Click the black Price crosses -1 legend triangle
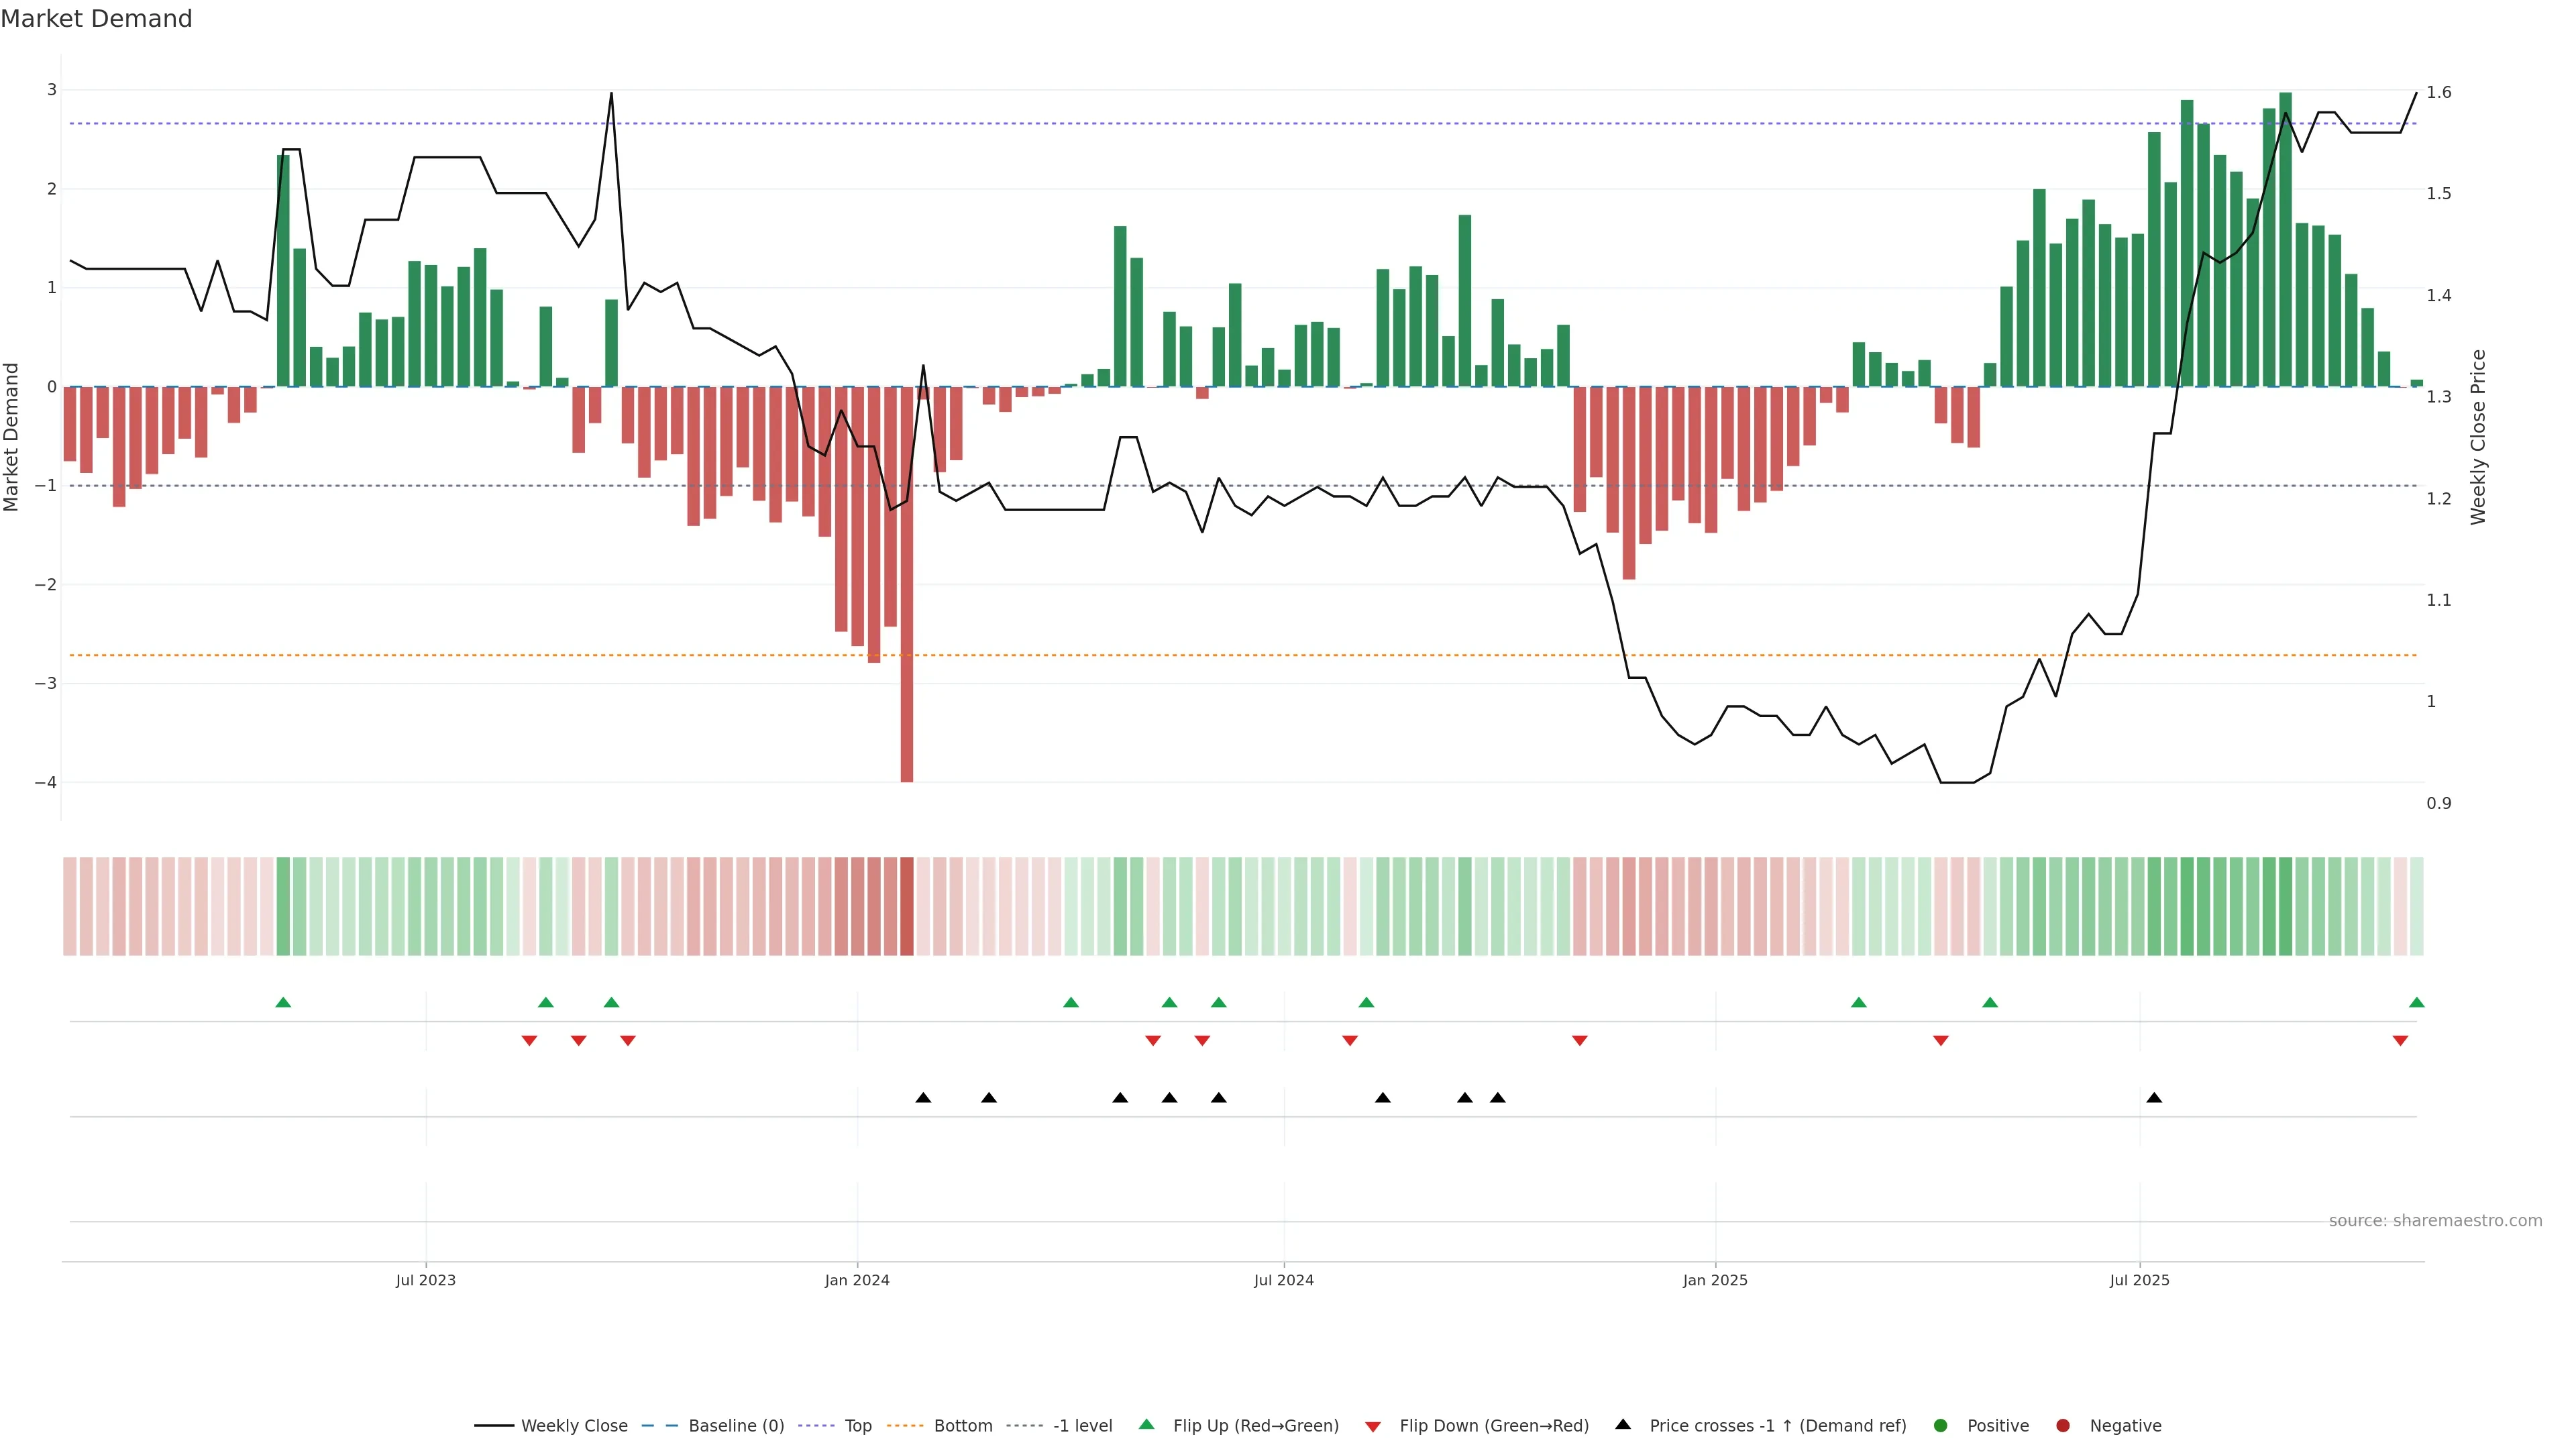The image size is (2576, 1449). (x=1623, y=1425)
